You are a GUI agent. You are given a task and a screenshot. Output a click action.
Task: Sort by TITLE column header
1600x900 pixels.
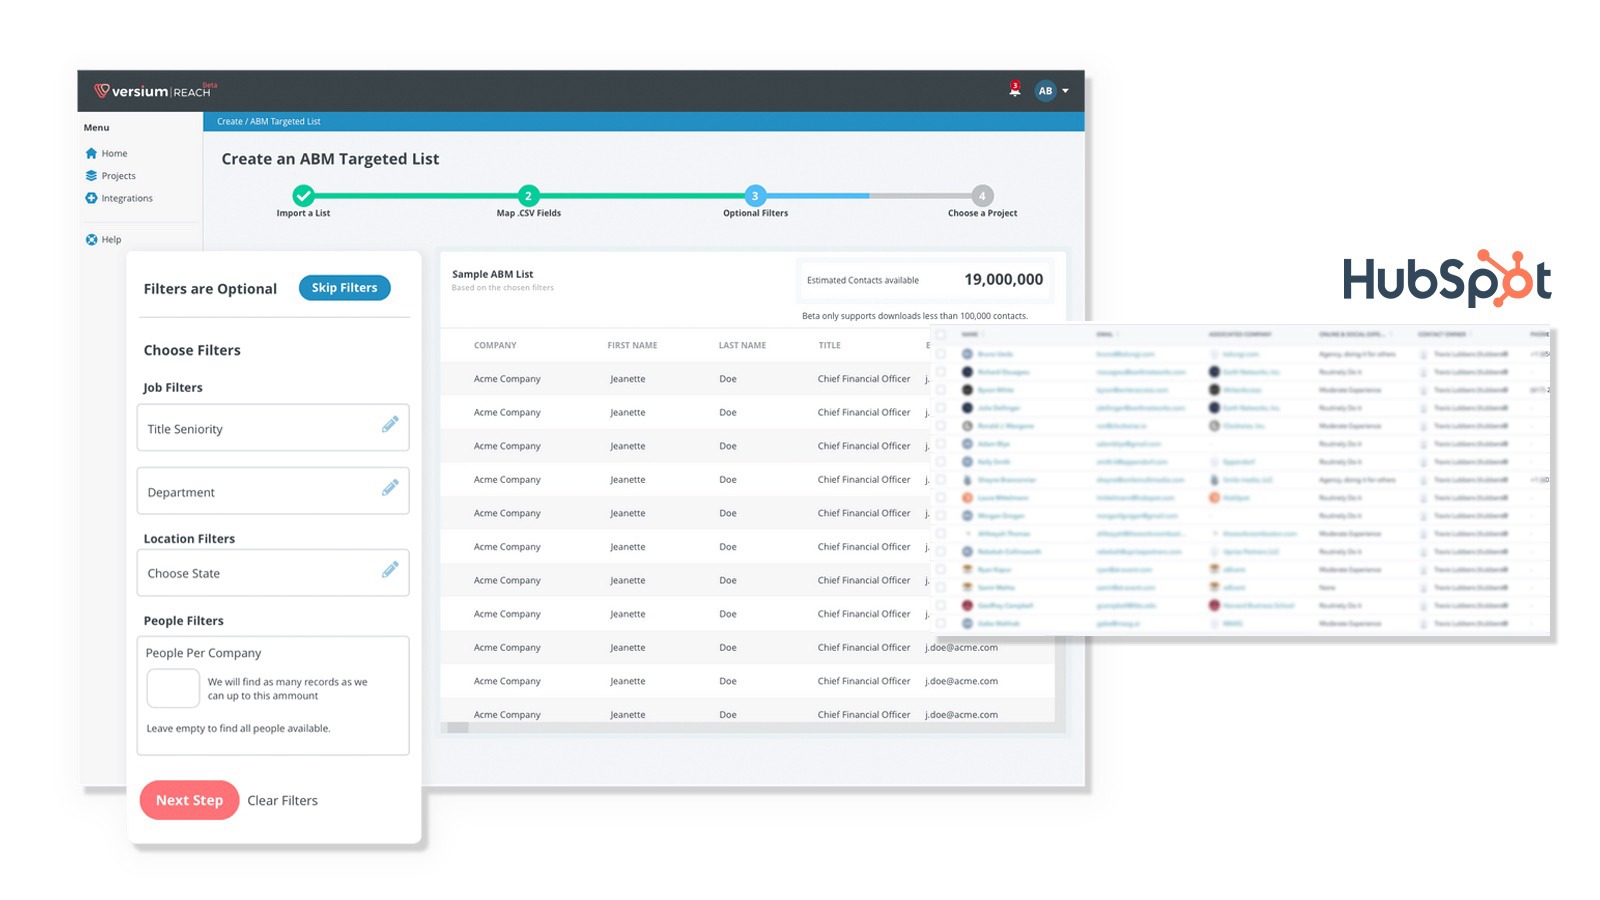point(830,346)
